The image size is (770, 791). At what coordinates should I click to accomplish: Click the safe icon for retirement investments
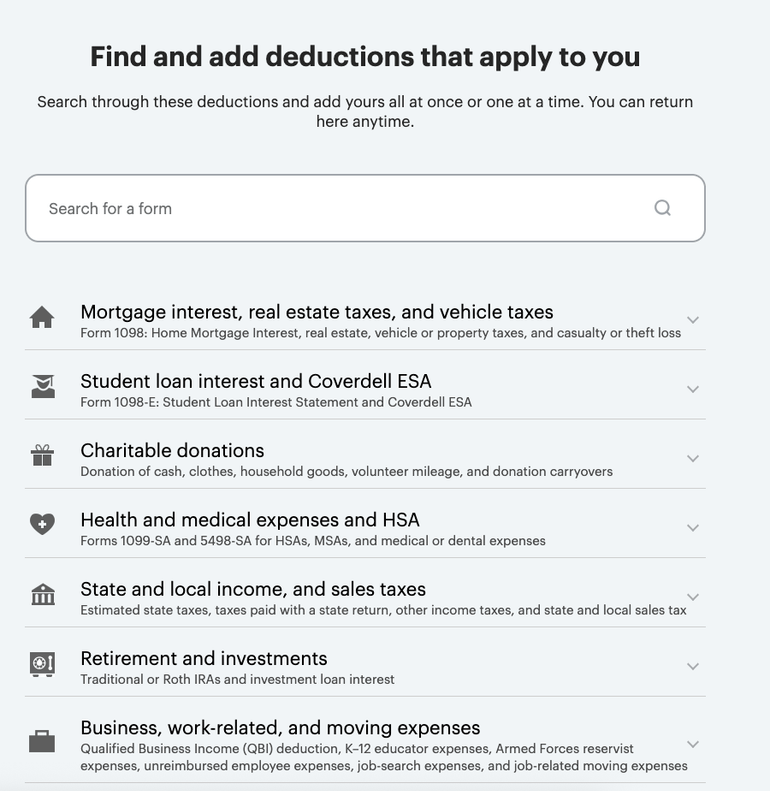coord(42,664)
